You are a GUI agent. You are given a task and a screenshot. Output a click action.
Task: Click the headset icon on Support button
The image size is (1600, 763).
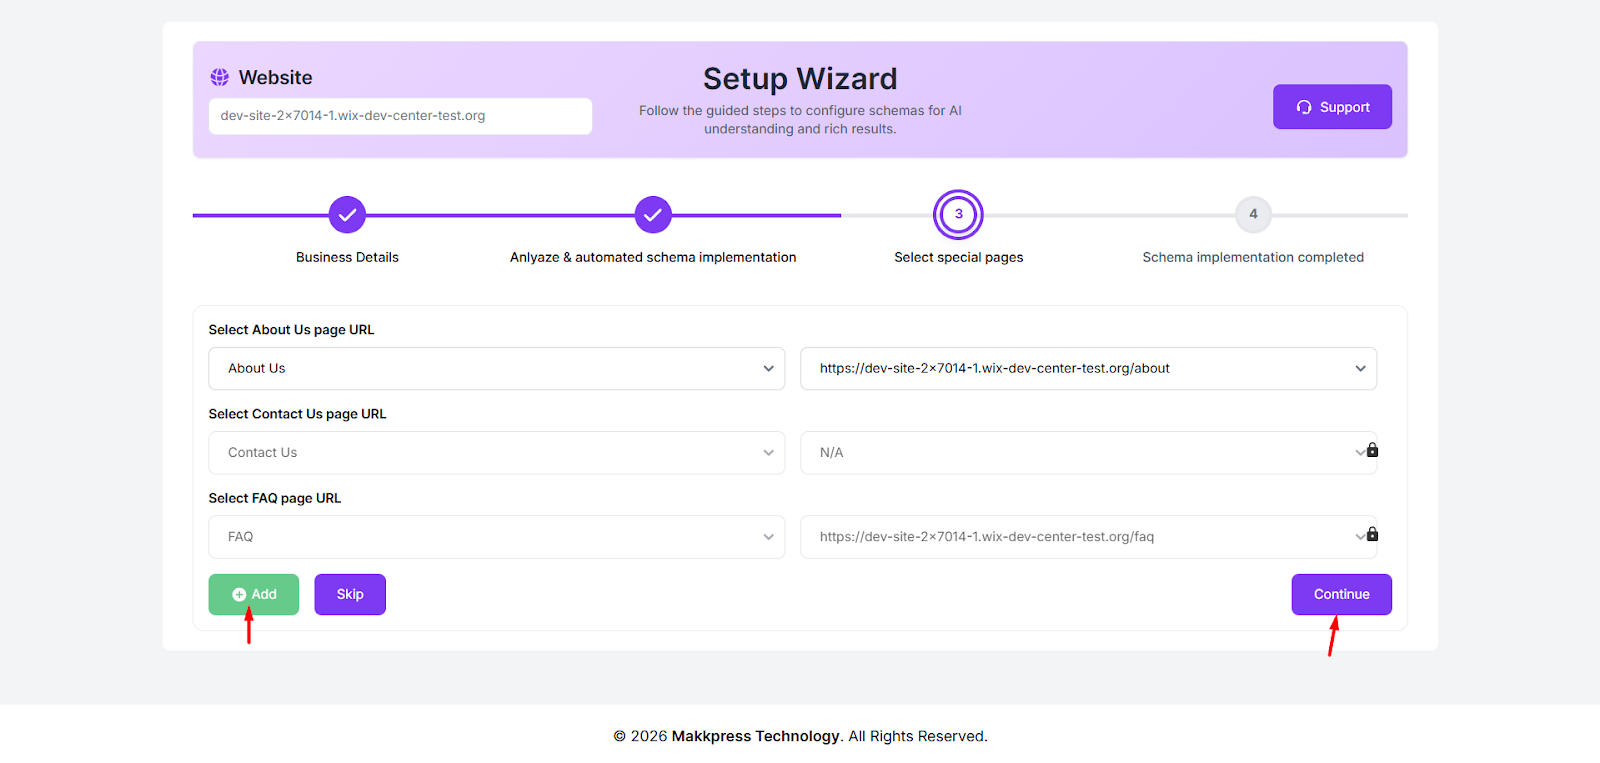pyautogui.click(x=1304, y=107)
